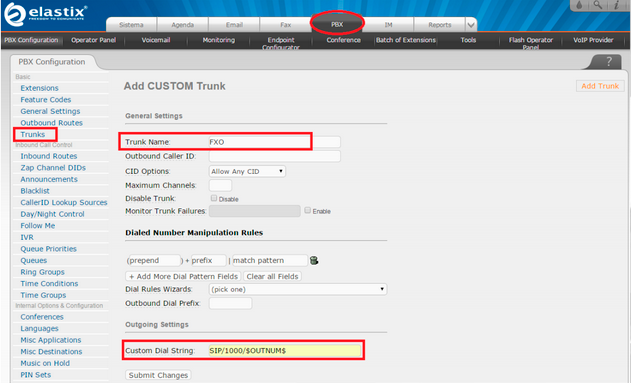Click the Maximum Channels field
This screenshot has height=383, width=631.
220,185
